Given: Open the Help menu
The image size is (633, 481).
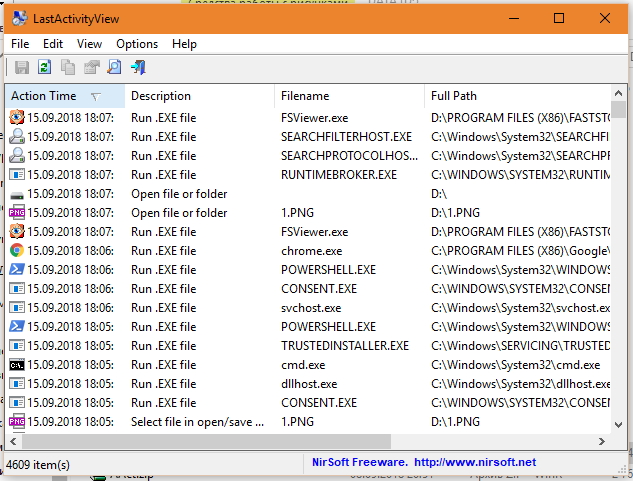Looking at the screenshot, I should coord(184,44).
